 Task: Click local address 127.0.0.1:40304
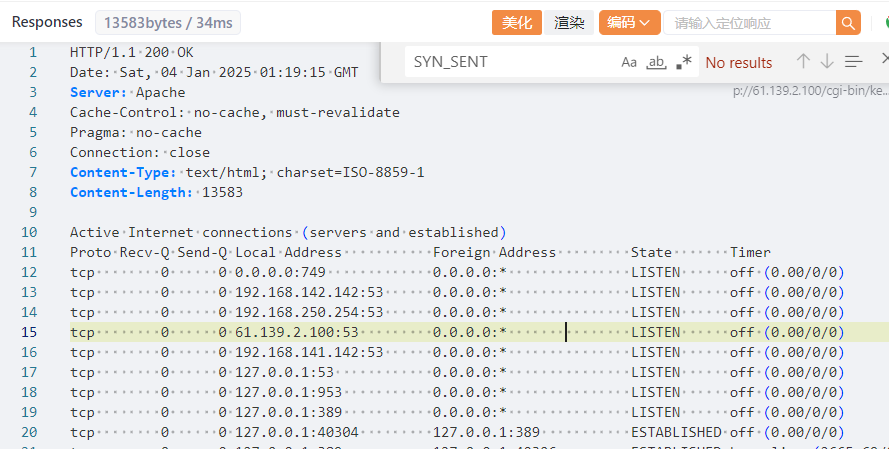coord(297,433)
